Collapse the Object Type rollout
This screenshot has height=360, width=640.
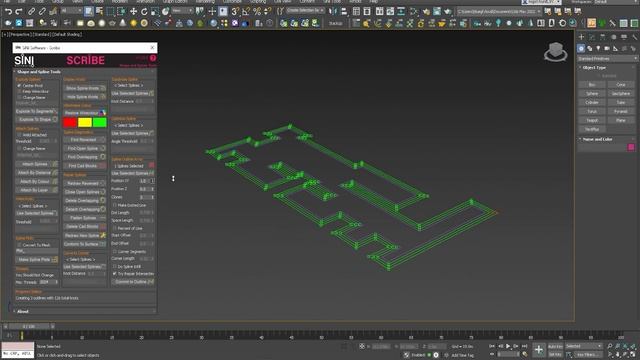tap(594, 67)
